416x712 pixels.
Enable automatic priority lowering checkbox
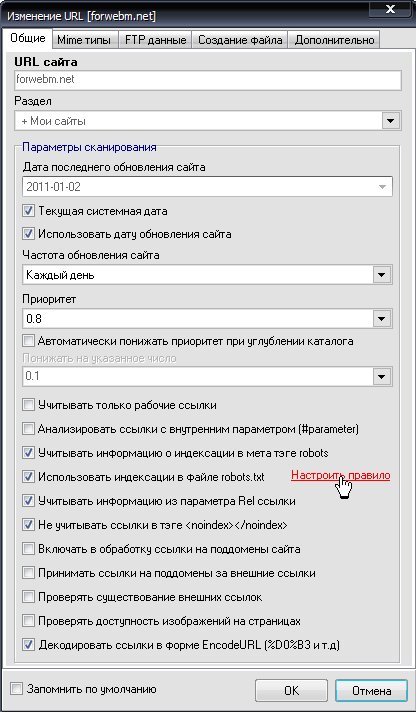click(x=28, y=340)
